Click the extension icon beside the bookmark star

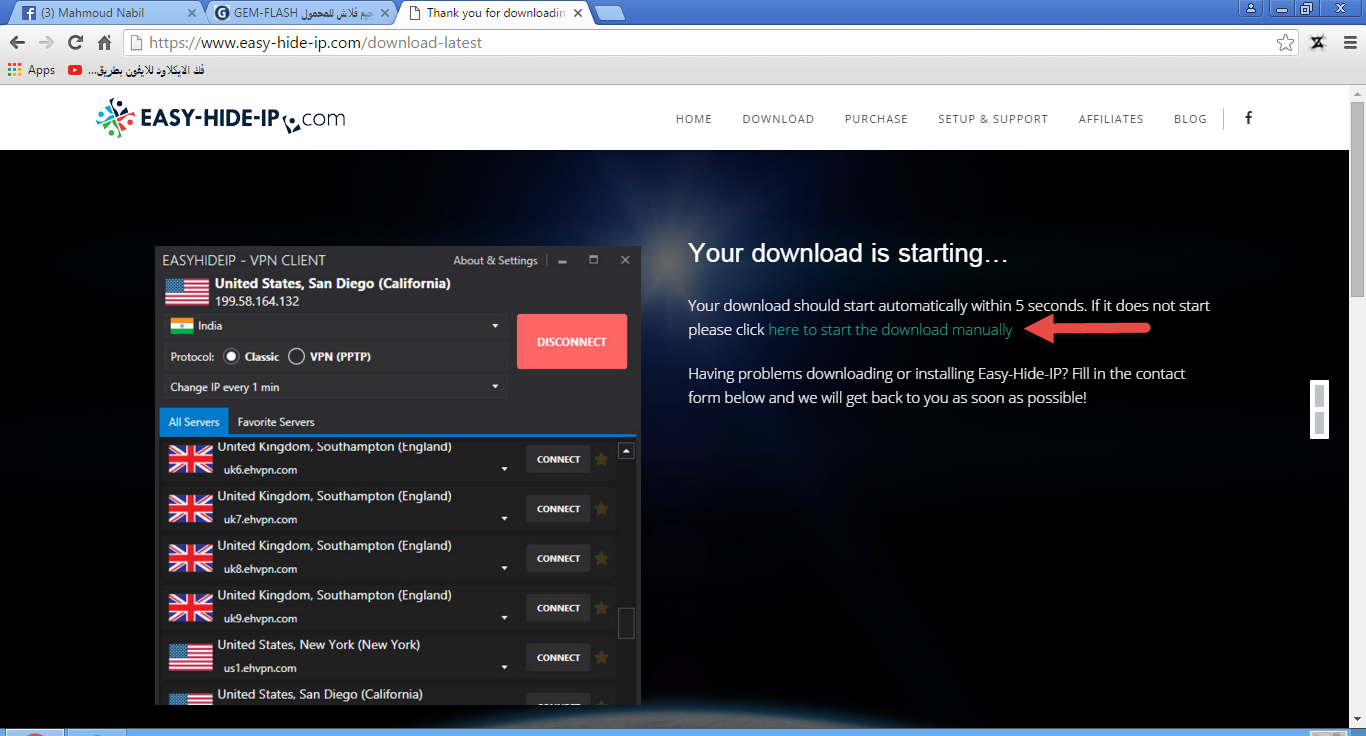(1318, 43)
